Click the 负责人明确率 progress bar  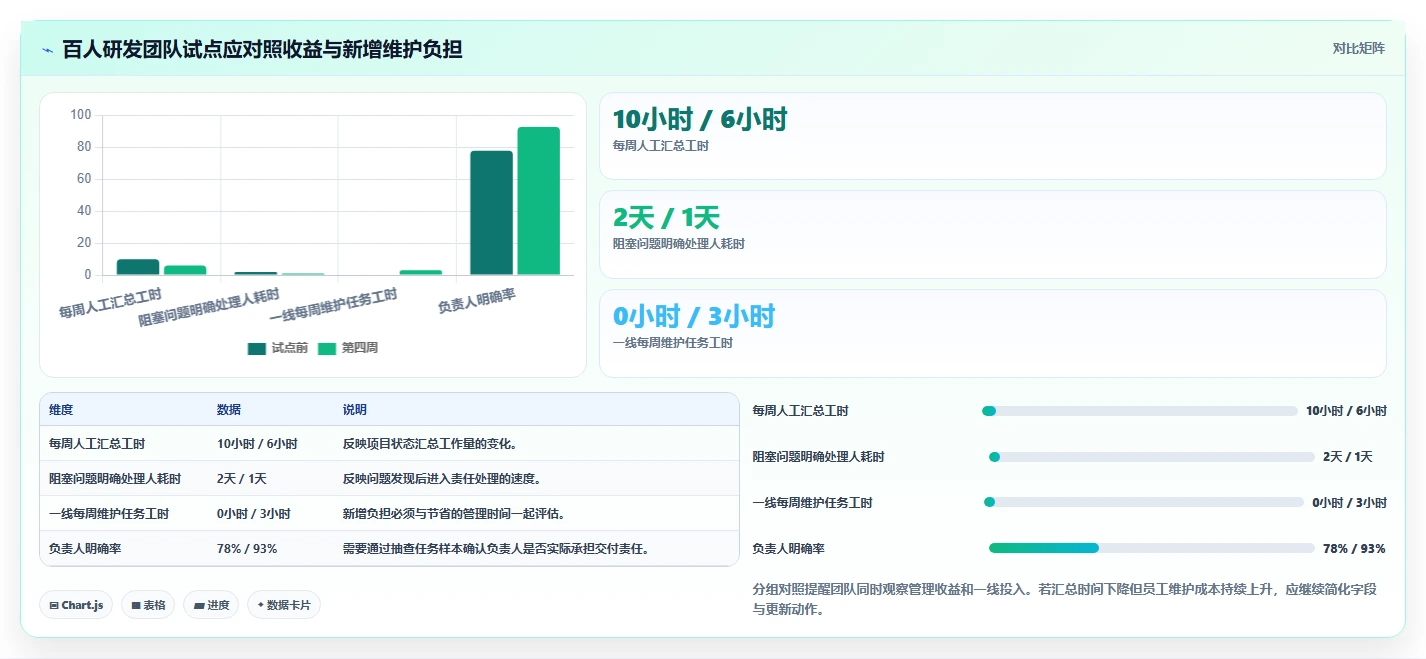coord(1151,548)
